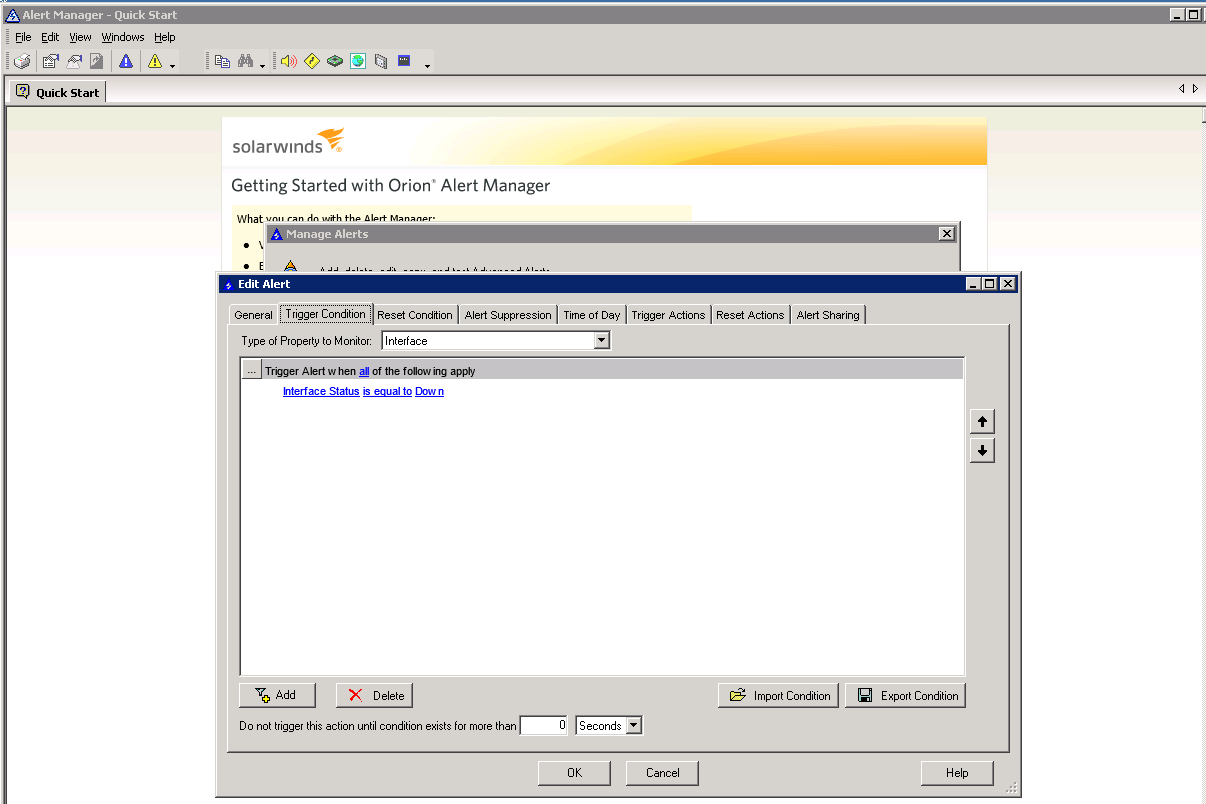Click the Alert Manager title bar icon
This screenshot has width=1206, height=804.
click(12, 15)
